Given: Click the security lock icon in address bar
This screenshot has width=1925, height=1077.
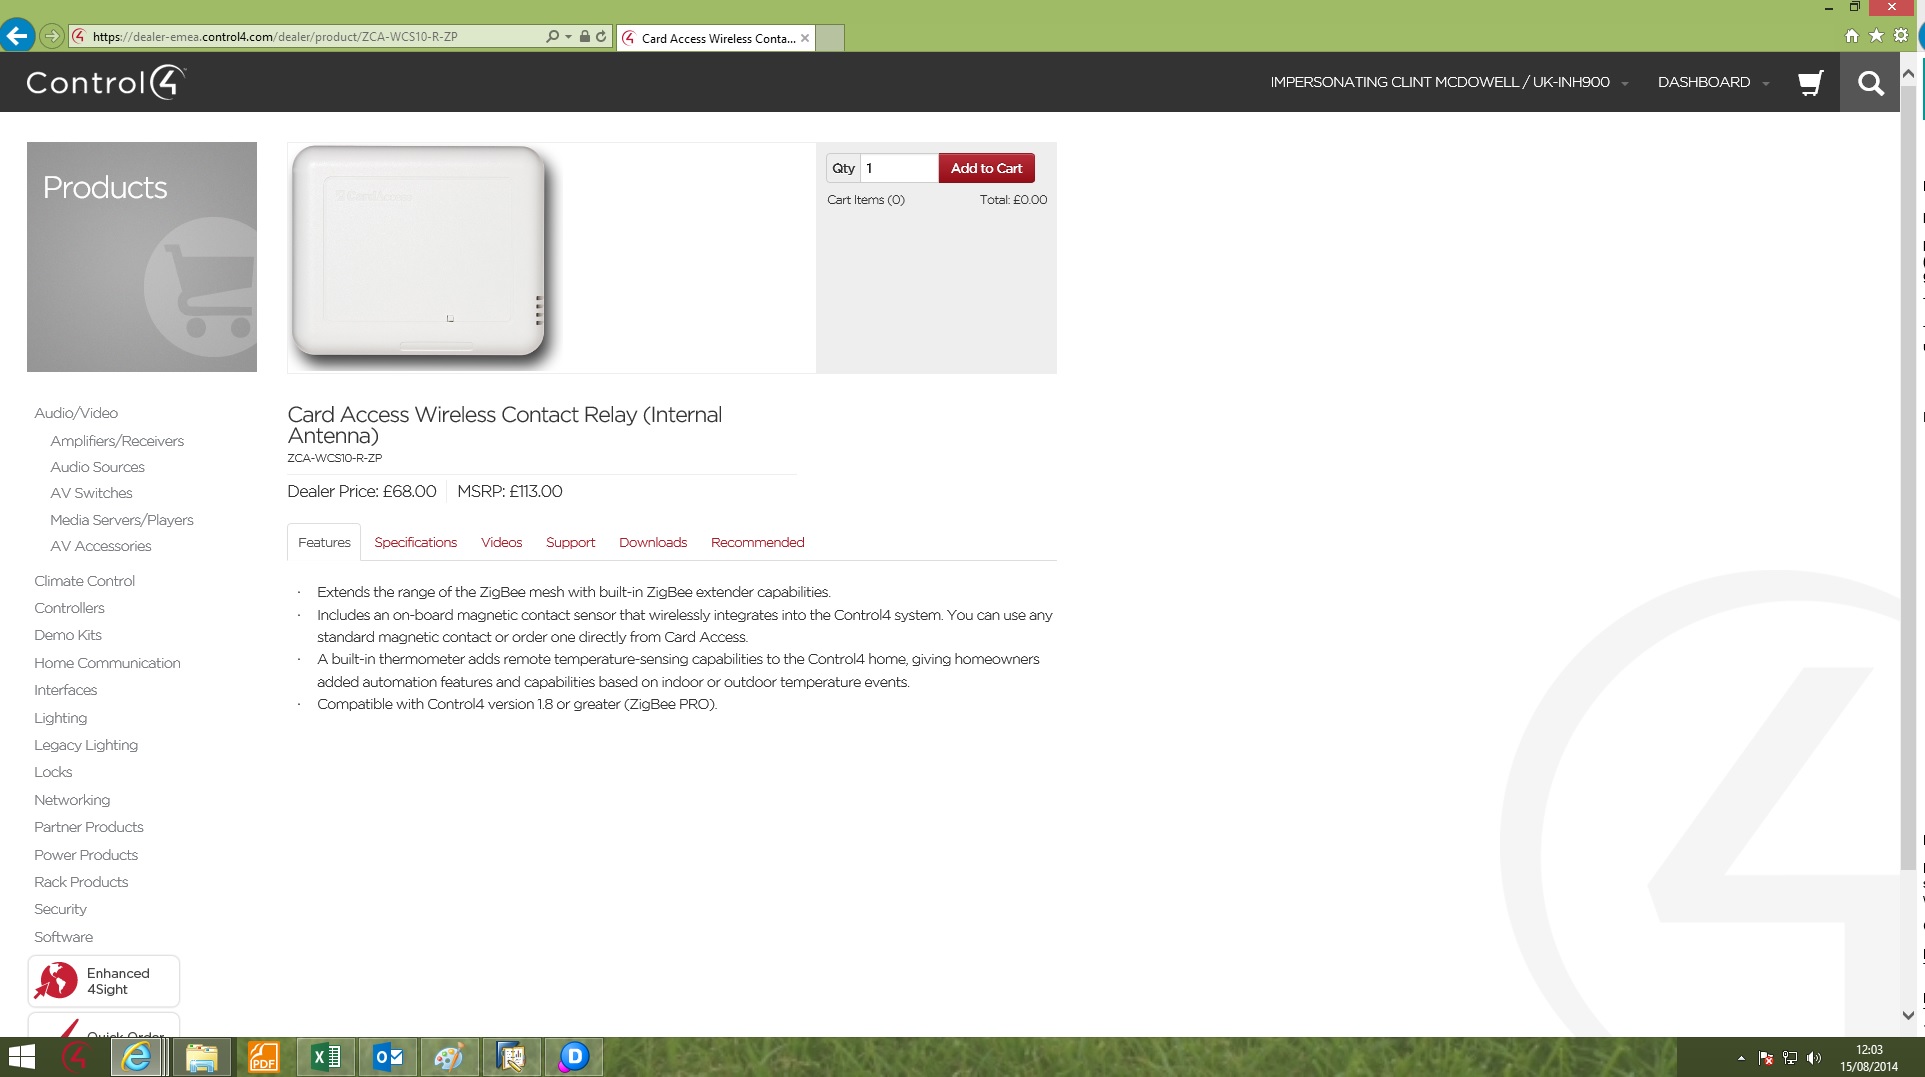Looking at the screenshot, I should (x=585, y=37).
